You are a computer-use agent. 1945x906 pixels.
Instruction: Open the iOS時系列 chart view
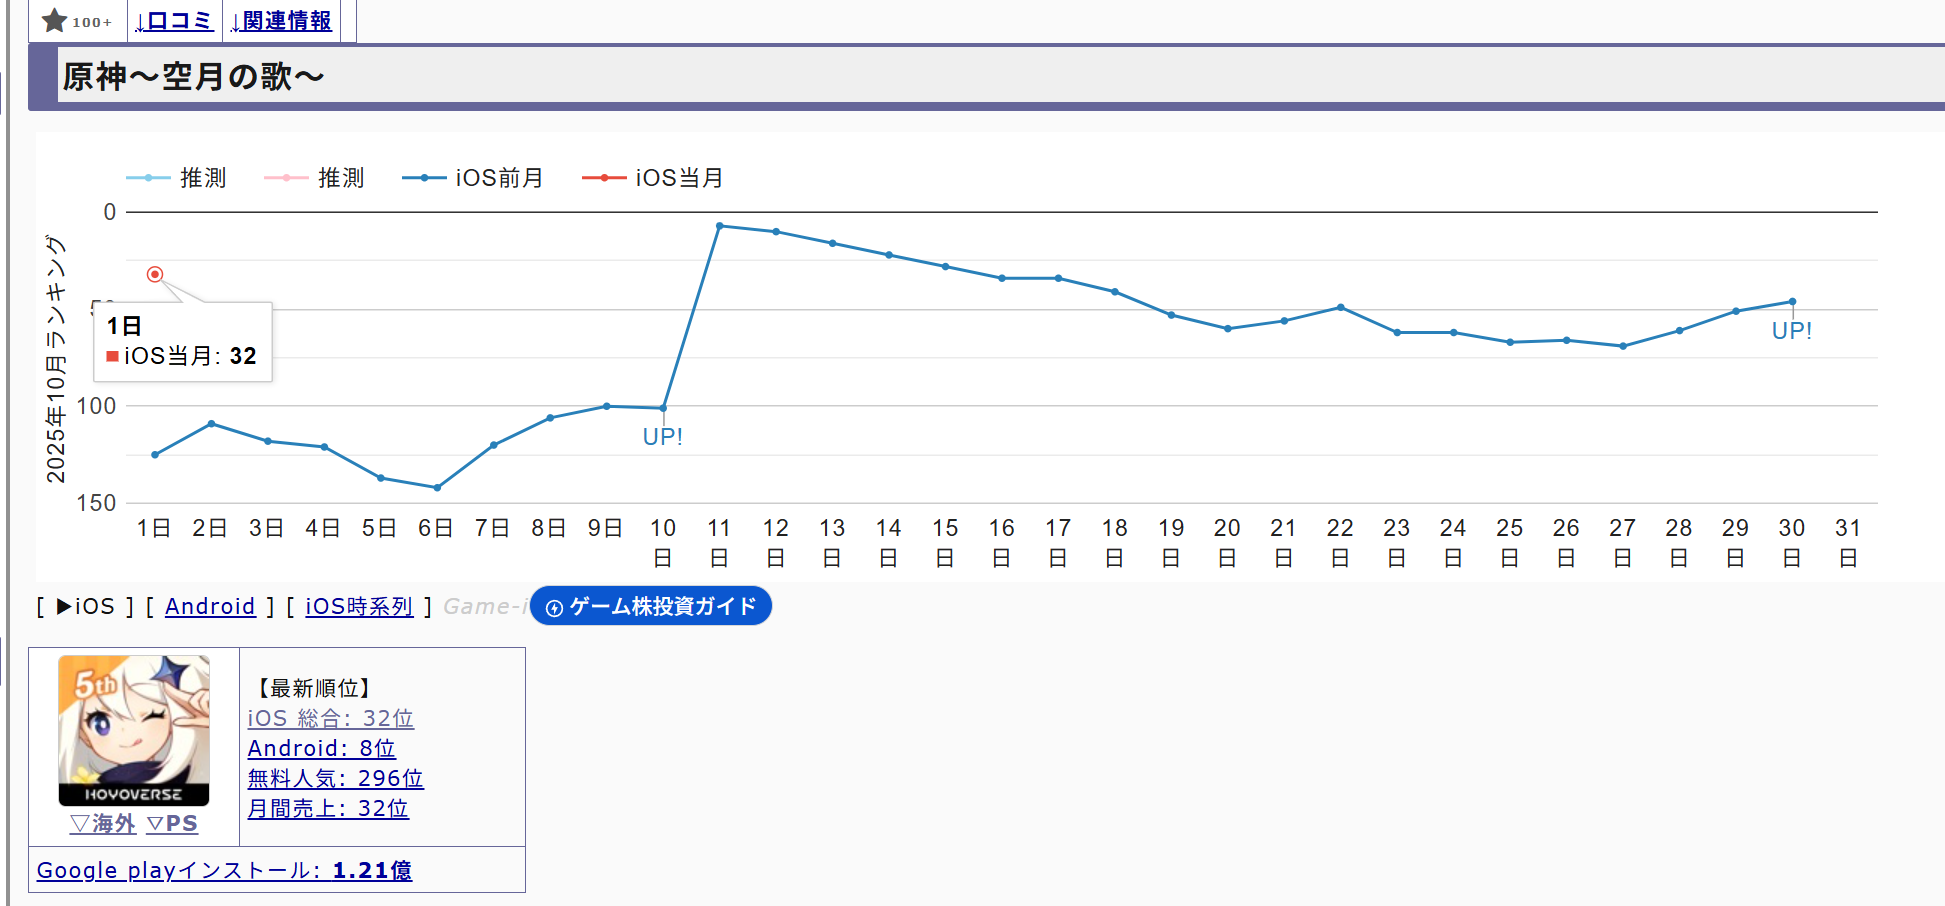coord(359,606)
